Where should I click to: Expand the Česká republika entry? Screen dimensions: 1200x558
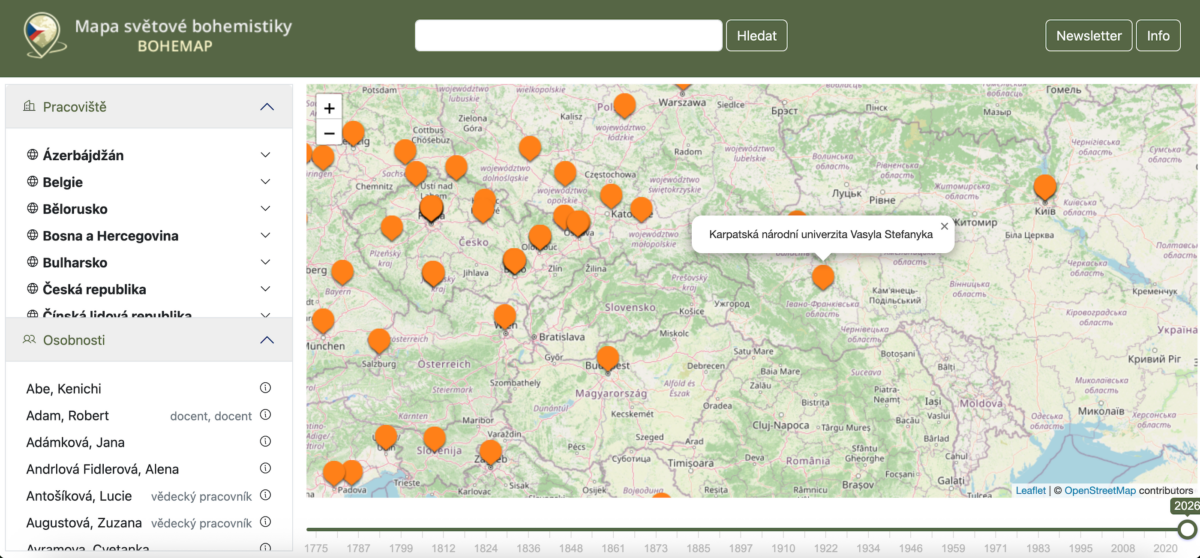pyautogui.click(x=265, y=289)
